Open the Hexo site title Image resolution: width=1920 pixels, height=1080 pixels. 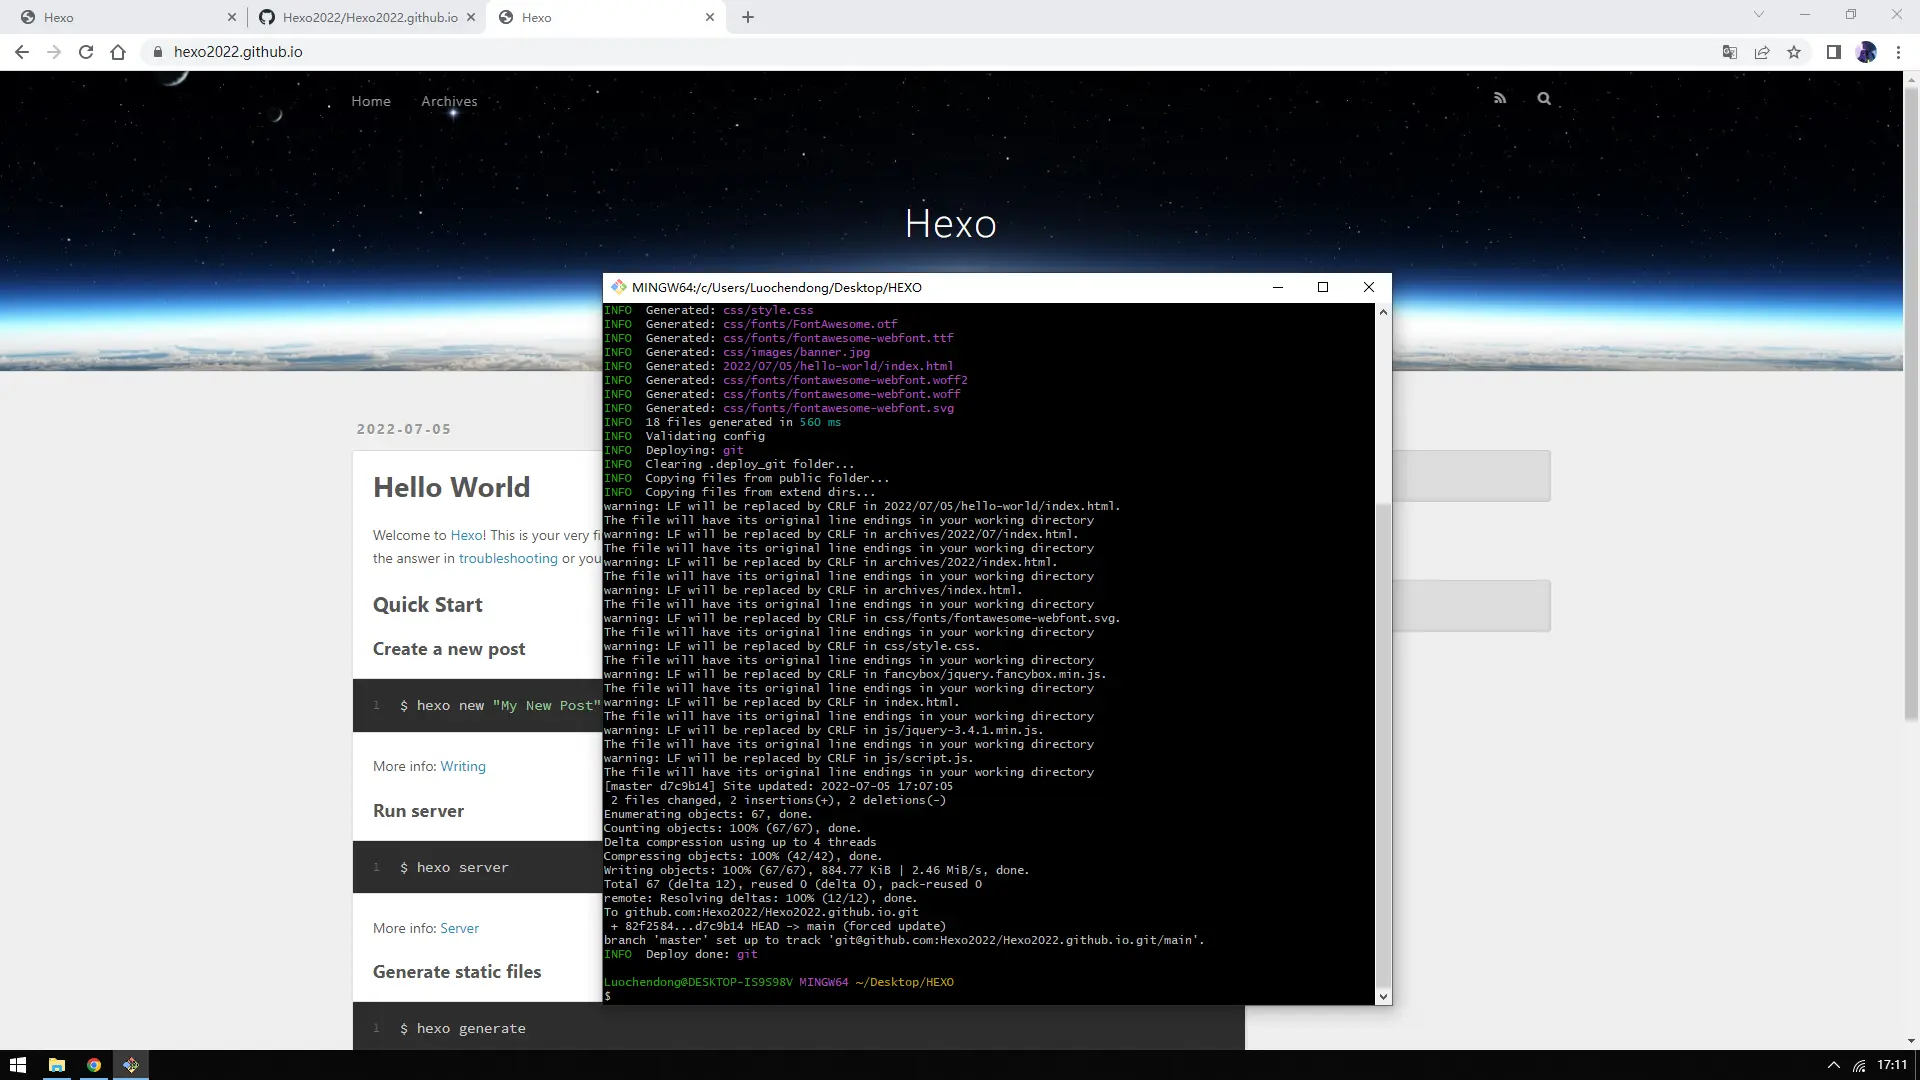coord(951,223)
